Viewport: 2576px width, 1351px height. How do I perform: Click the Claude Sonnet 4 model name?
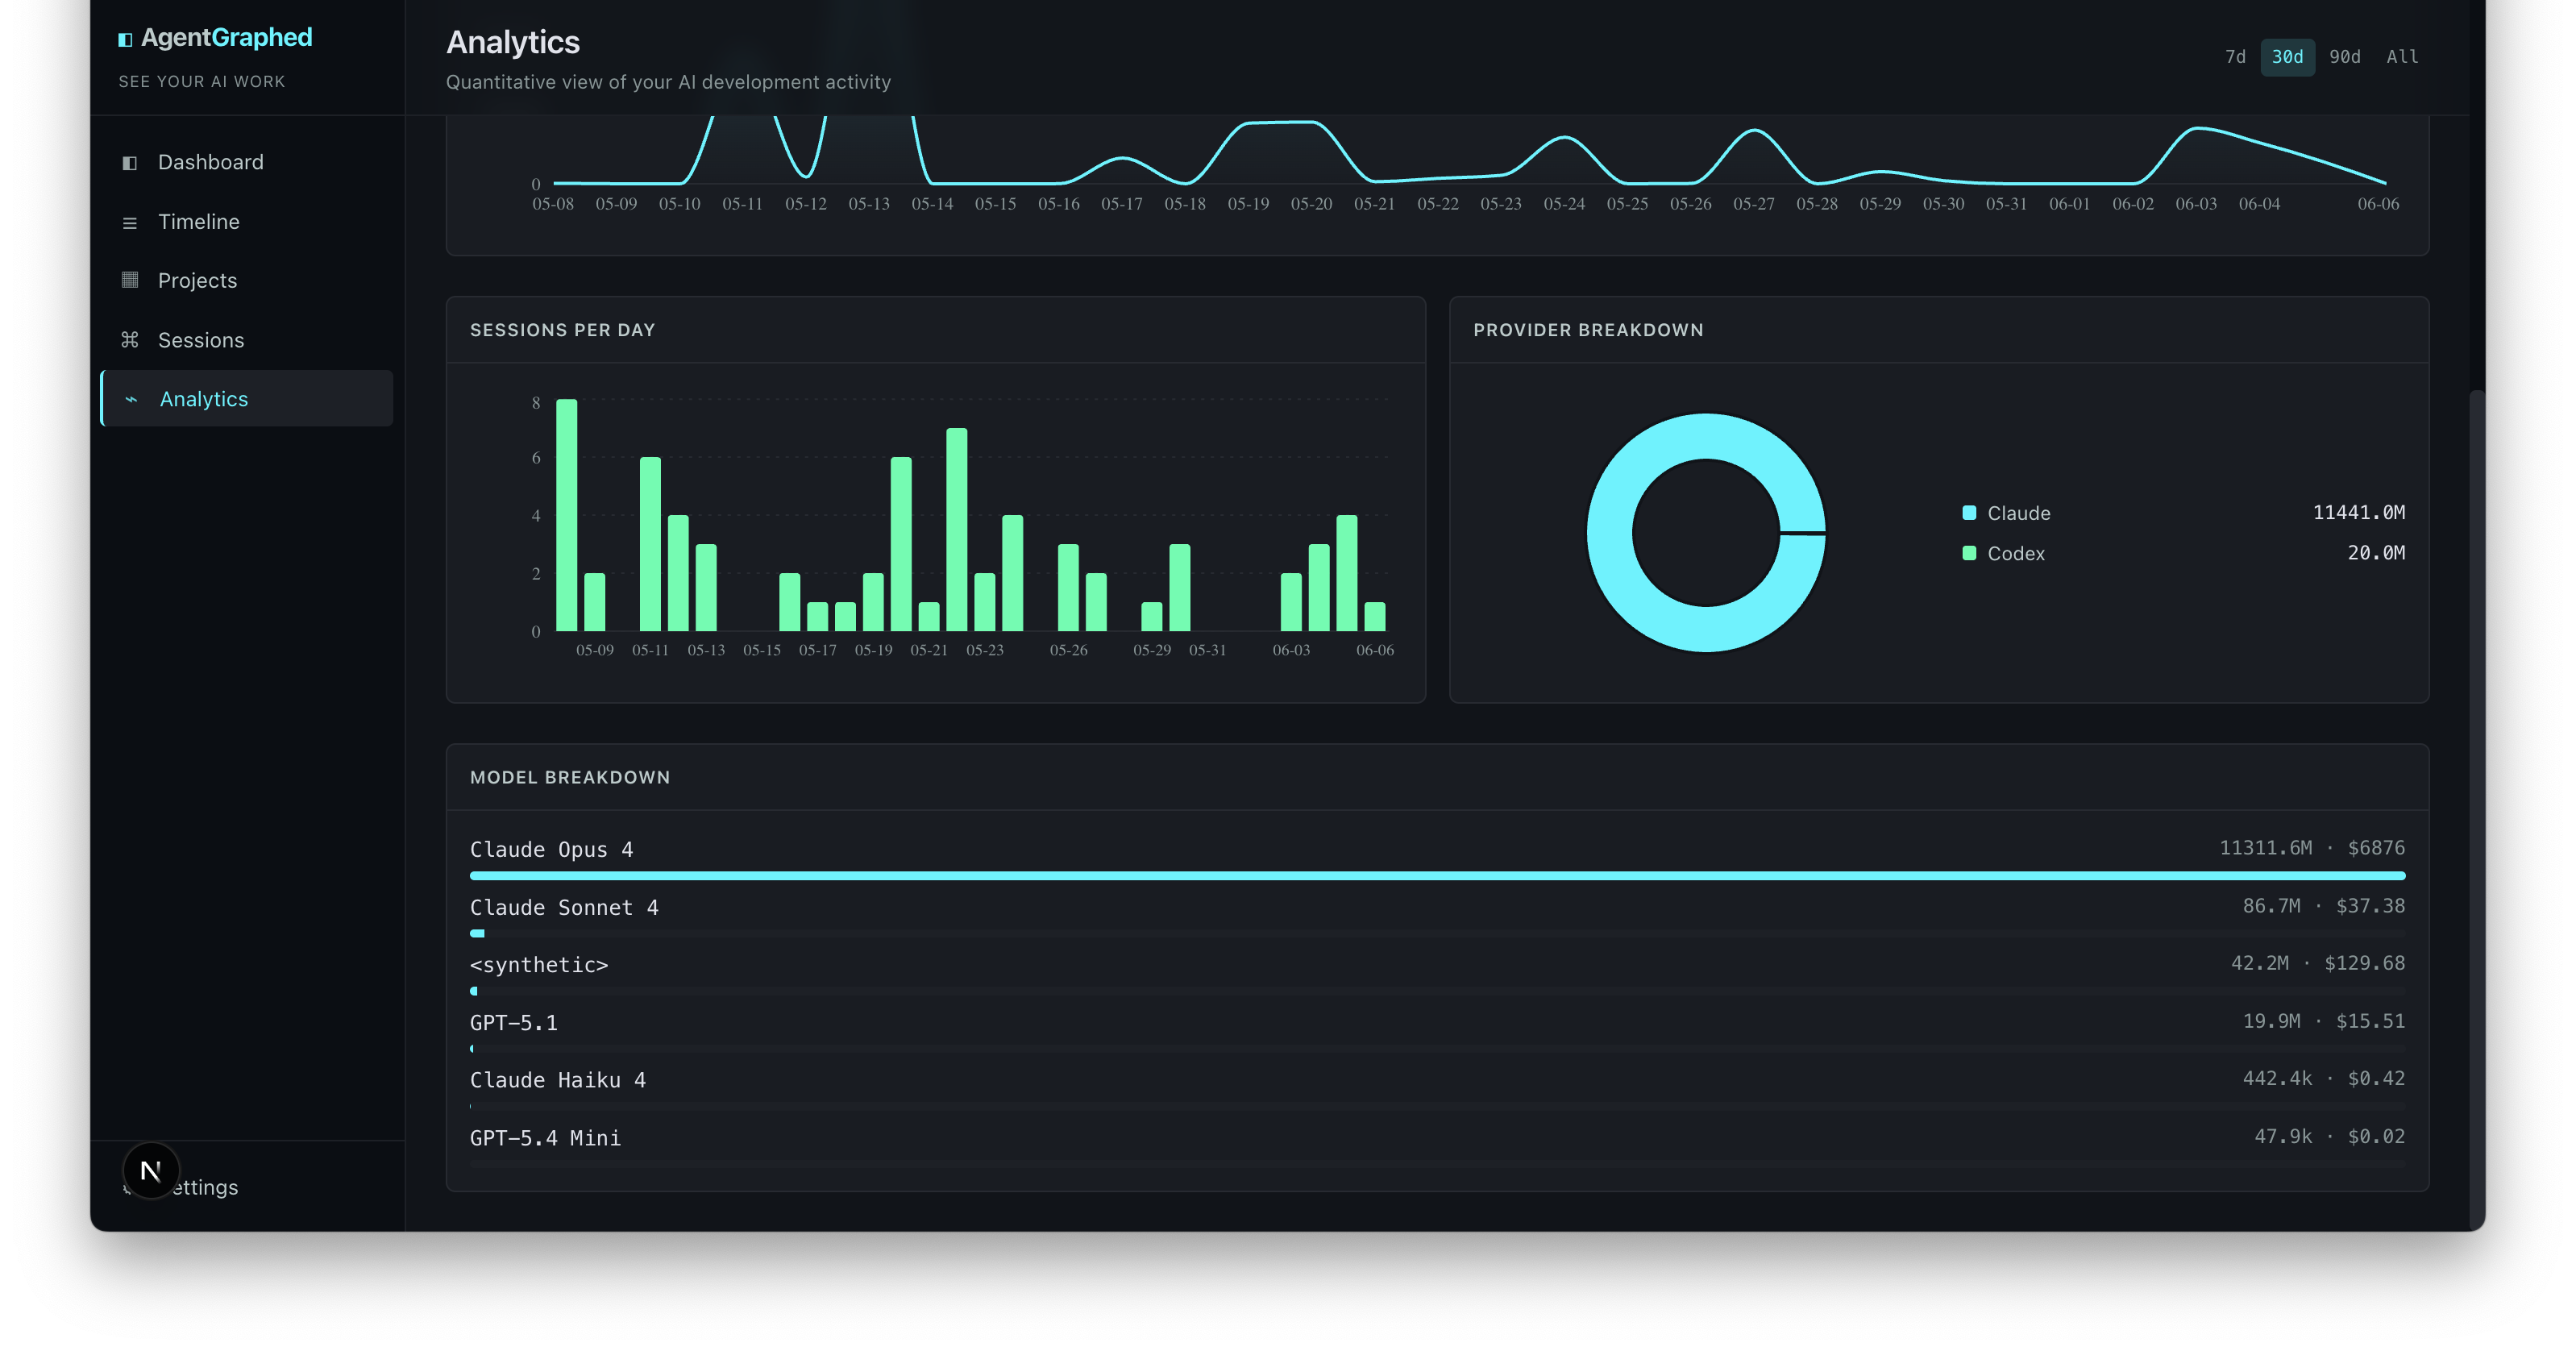pos(564,907)
